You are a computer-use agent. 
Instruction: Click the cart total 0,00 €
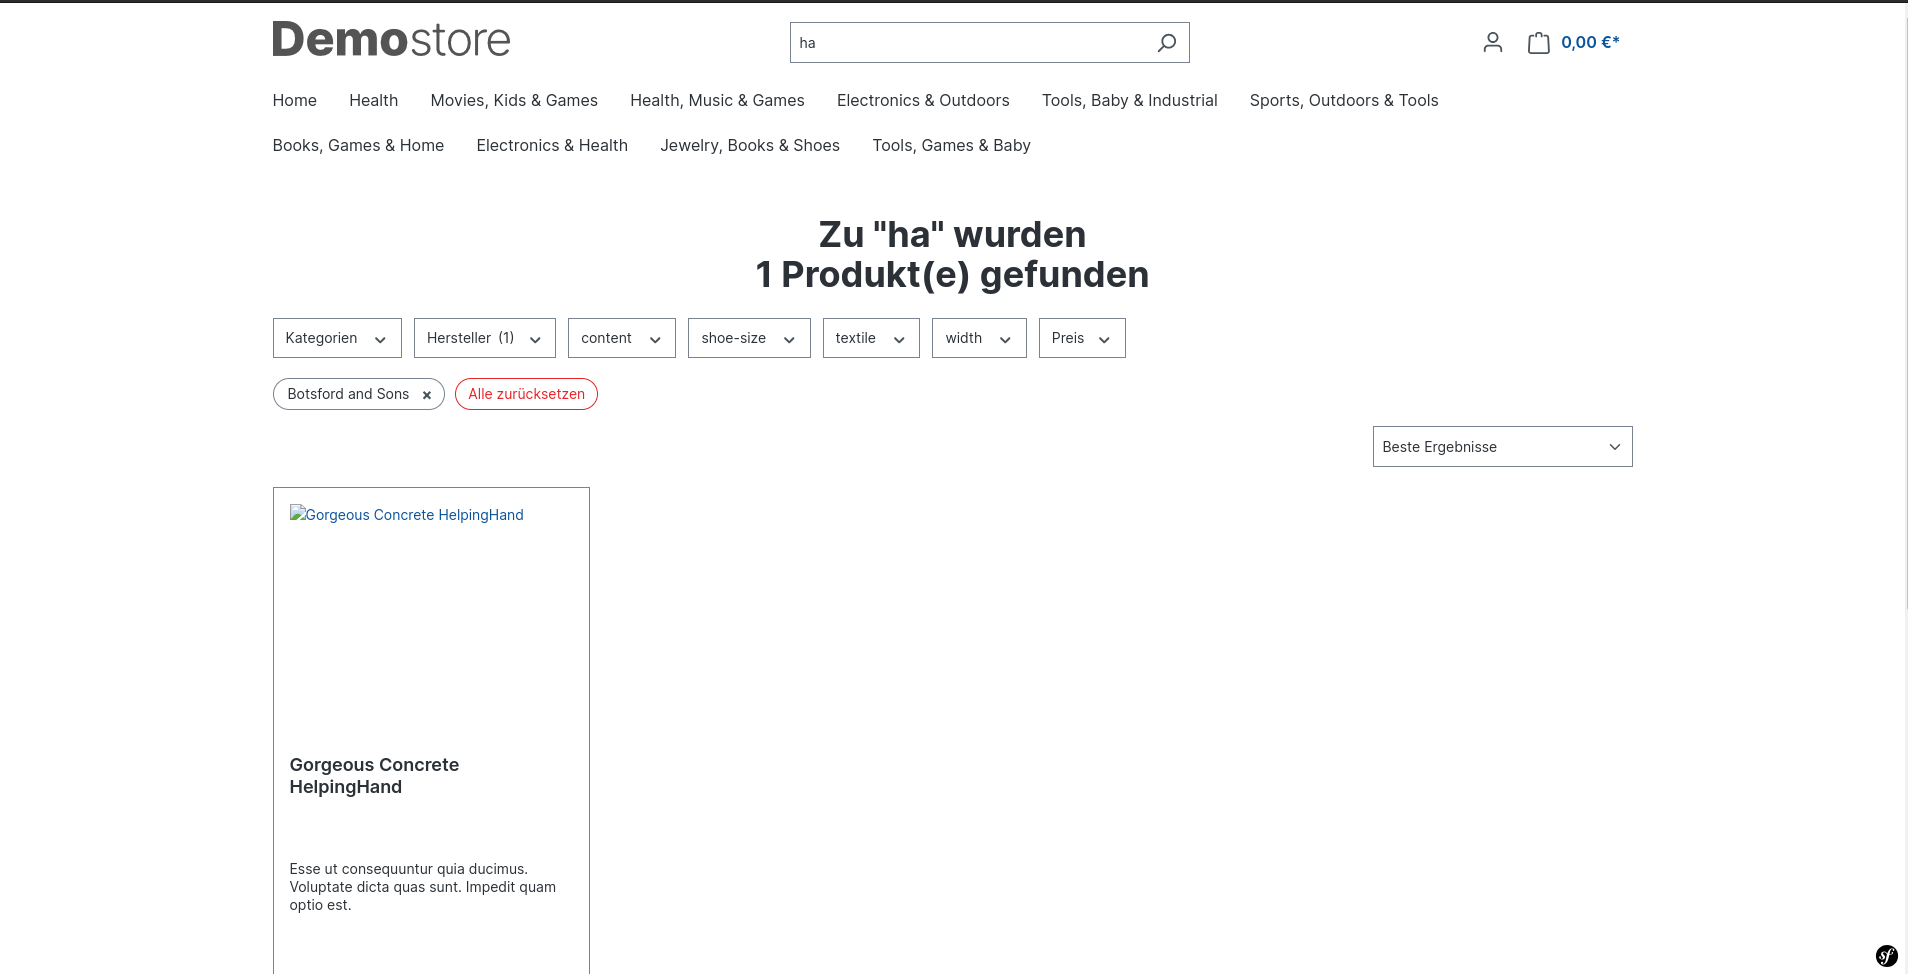(x=1590, y=42)
